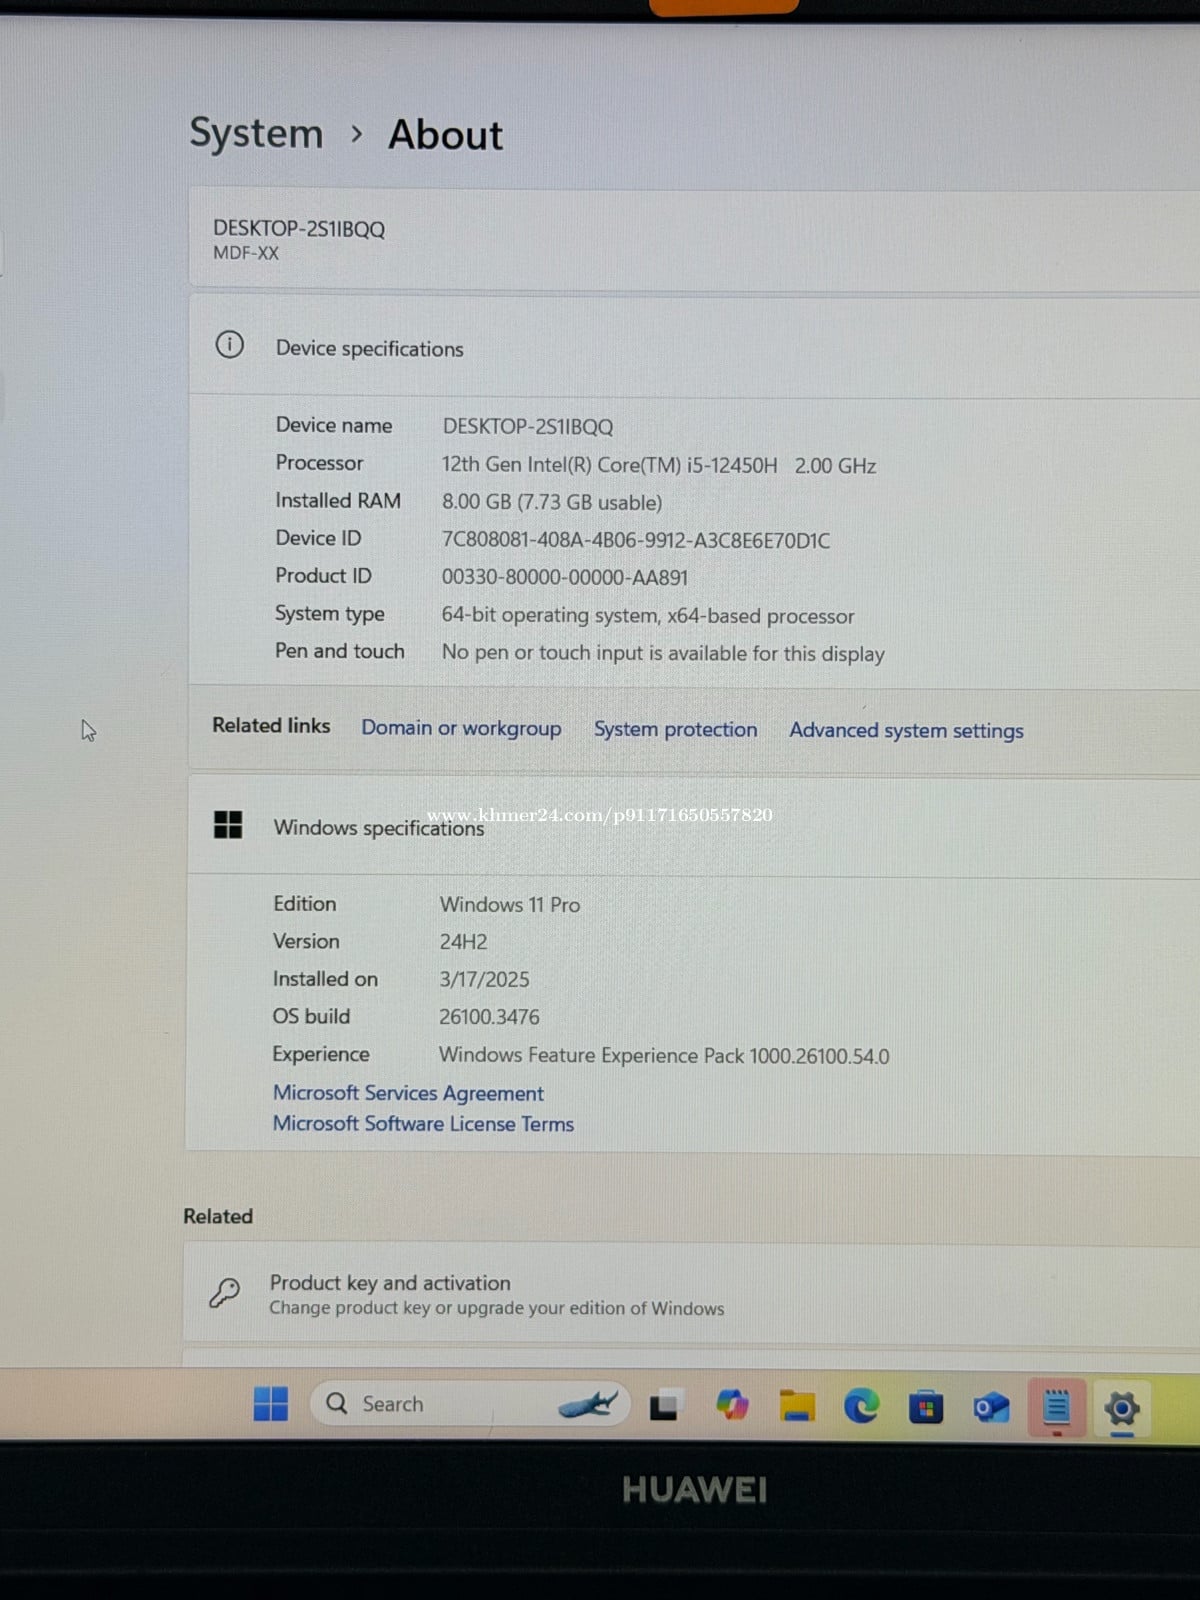The image size is (1200, 1600).
Task: Collapse the Device specifications section header
Action: [694, 347]
